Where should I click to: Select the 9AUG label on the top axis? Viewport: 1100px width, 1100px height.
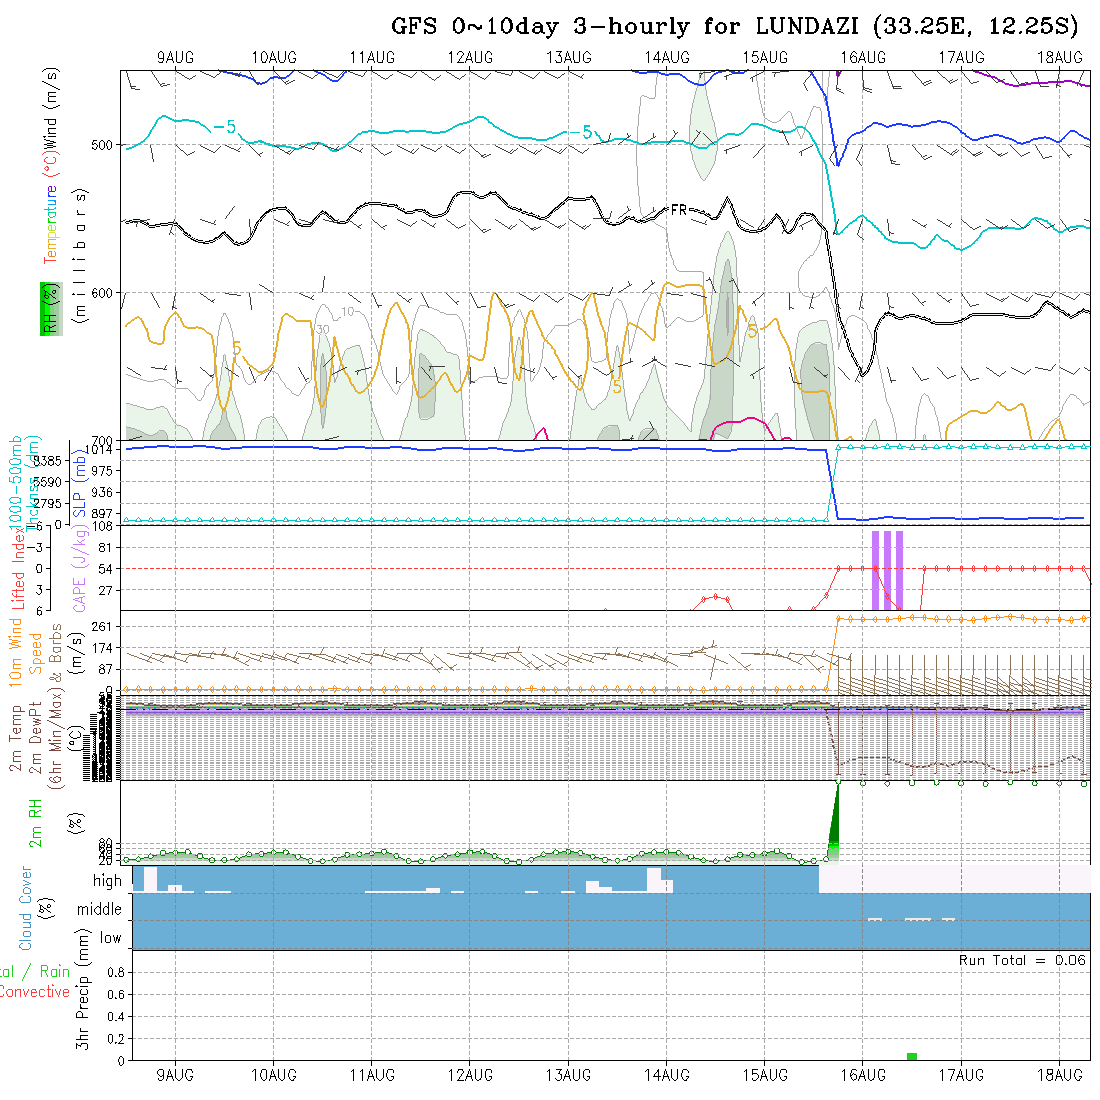pyautogui.click(x=175, y=58)
